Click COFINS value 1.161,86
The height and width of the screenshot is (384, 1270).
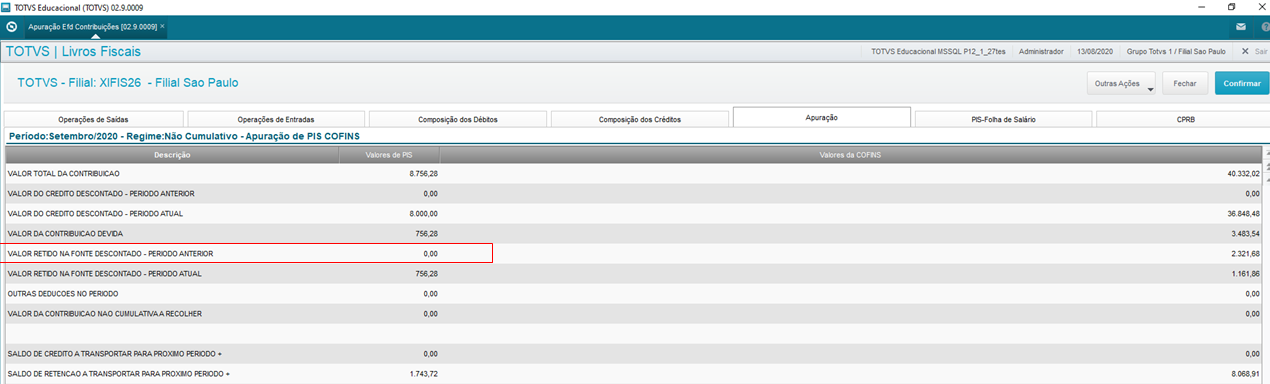[x=1245, y=273]
